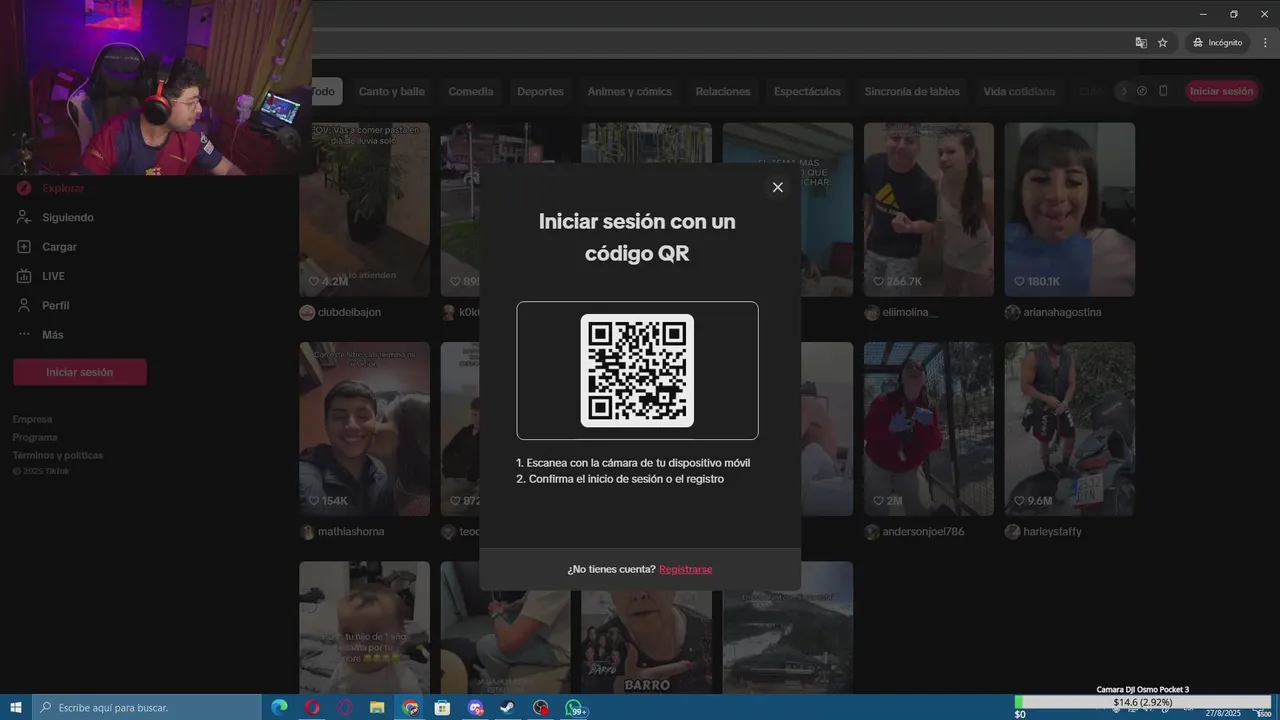Open the baby video in bottom row
The width and height of the screenshot is (1280, 720).
point(364,627)
